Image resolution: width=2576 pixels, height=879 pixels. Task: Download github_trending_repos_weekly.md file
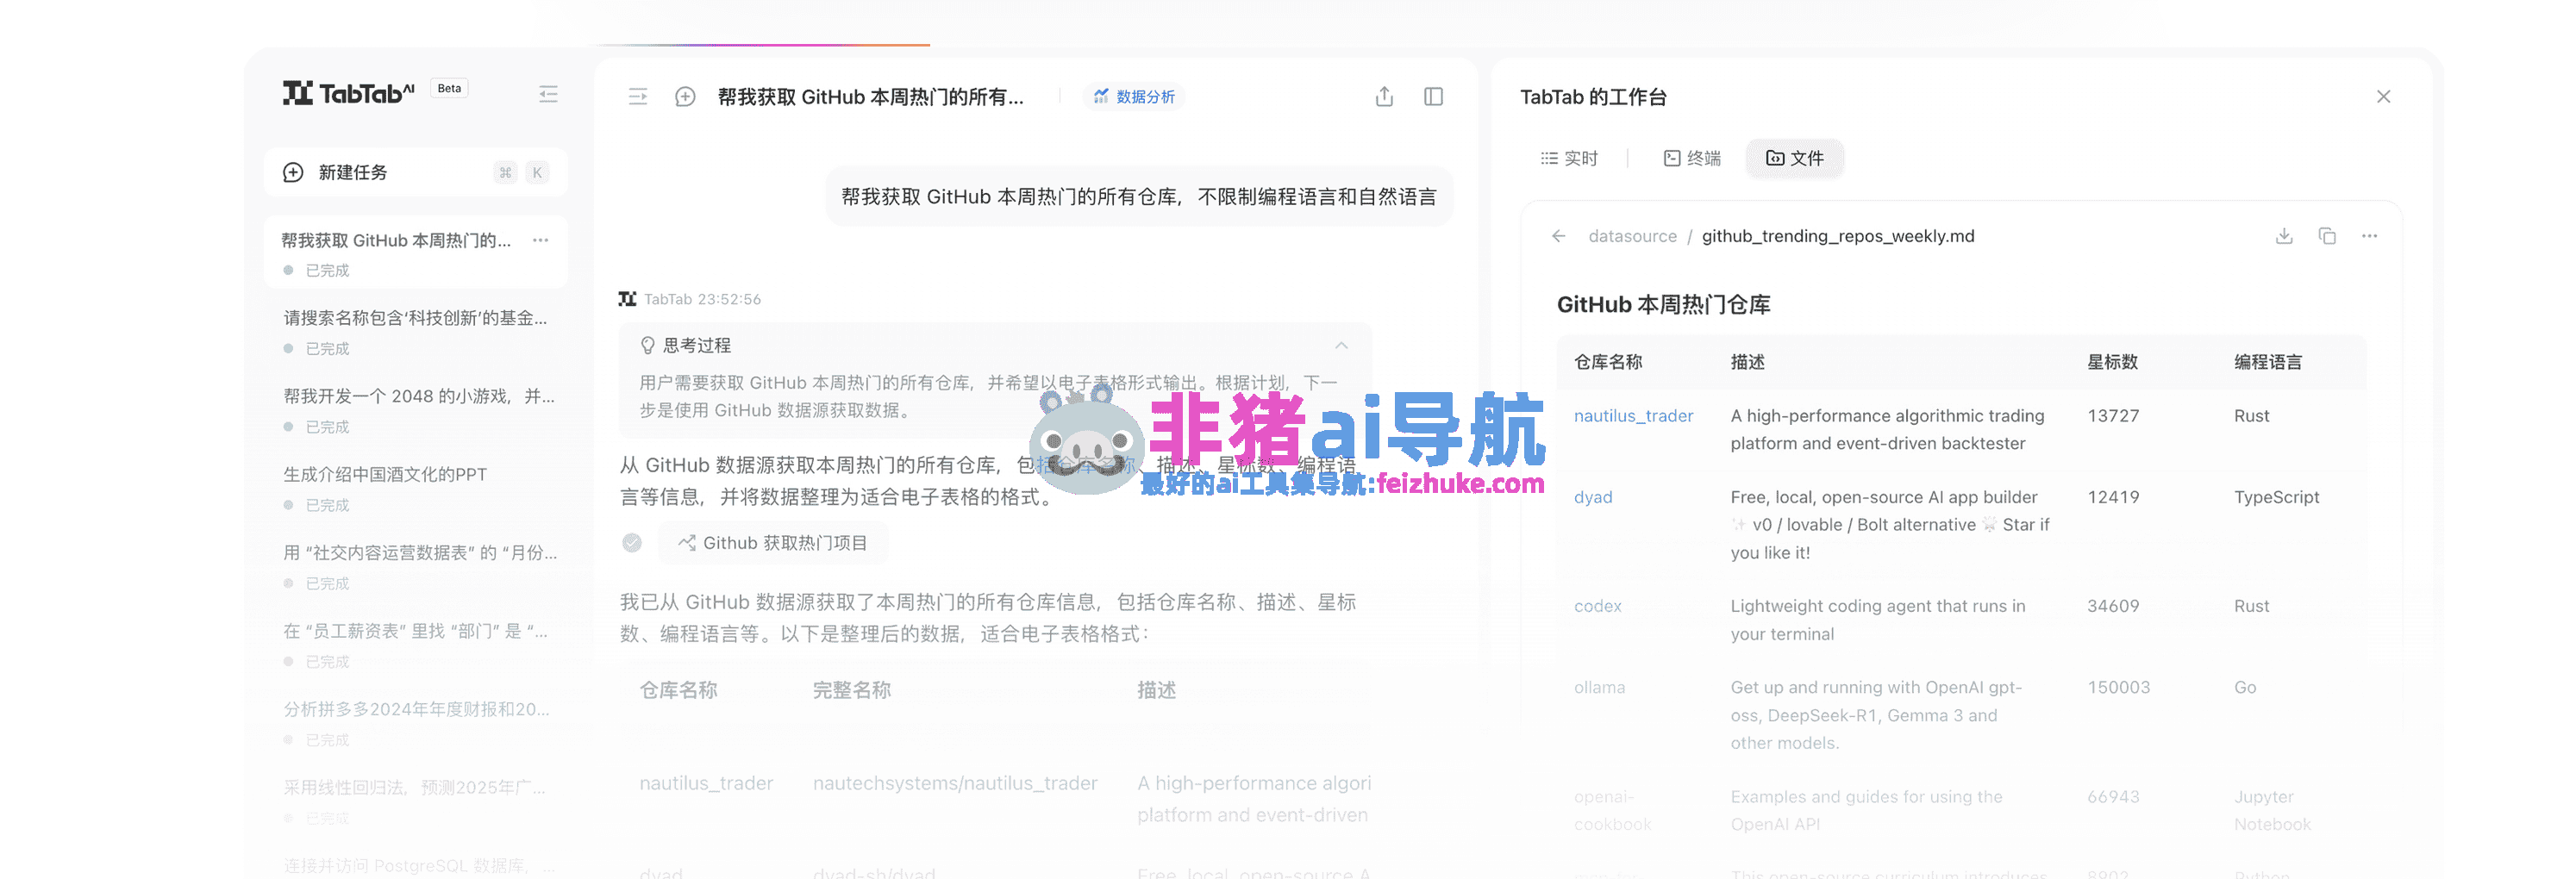[x=2284, y=236]
